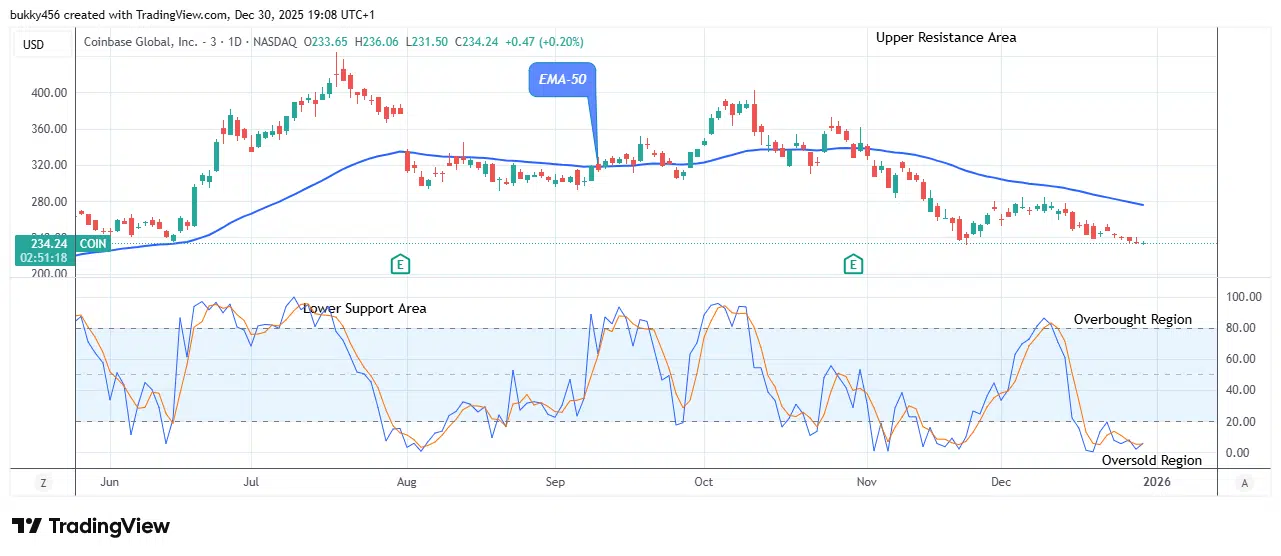1281x556 pixels.
Task: Select the Oversold Region annotation
Action: (1151, 460)
